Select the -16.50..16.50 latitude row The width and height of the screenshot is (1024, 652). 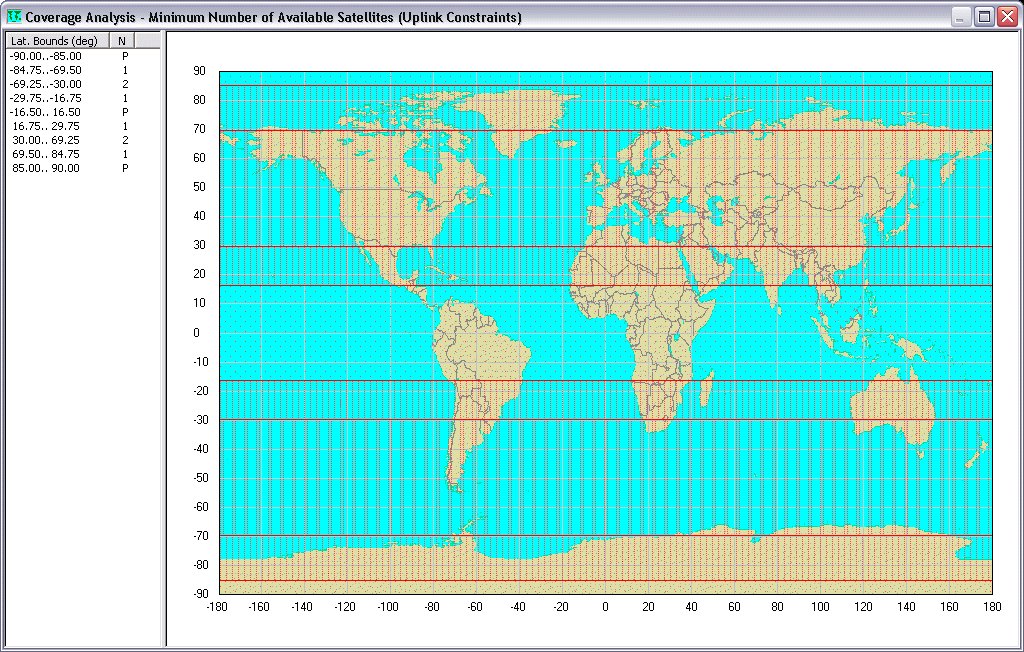[x=46, y=113]
